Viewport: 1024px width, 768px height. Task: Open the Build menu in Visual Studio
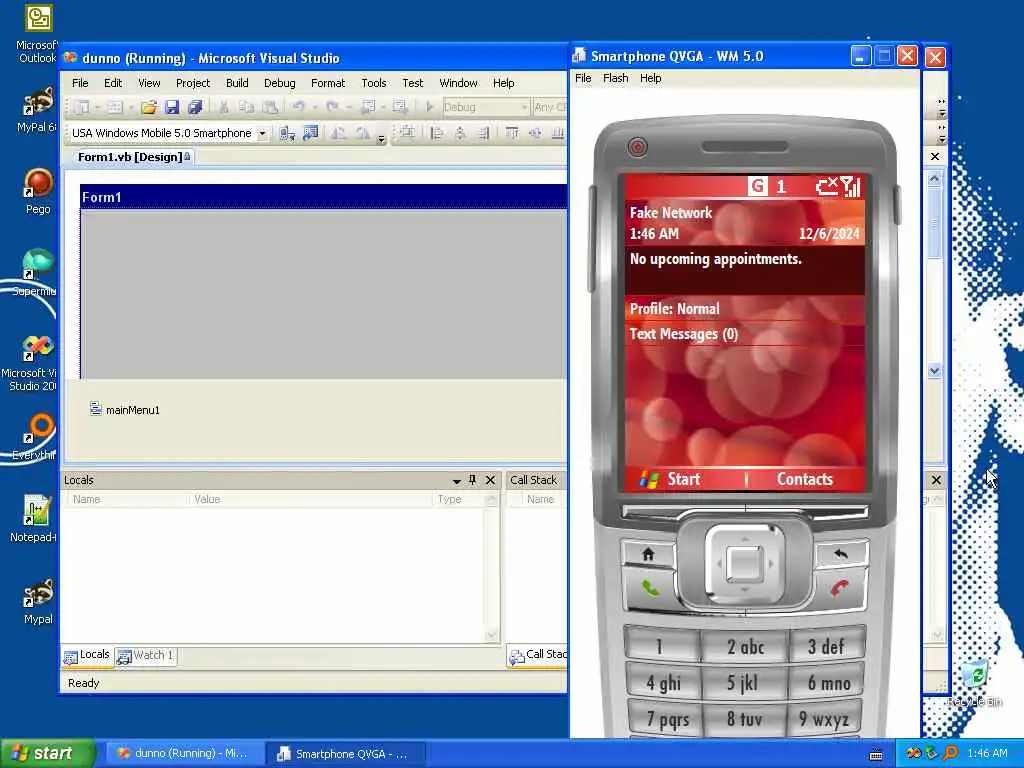(237, 83)
